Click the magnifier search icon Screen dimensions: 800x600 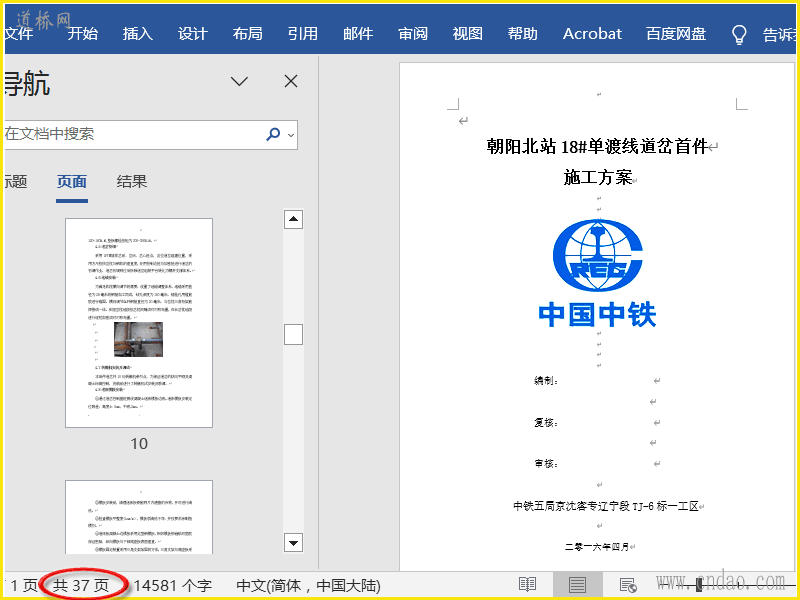[x=273, y=134]
